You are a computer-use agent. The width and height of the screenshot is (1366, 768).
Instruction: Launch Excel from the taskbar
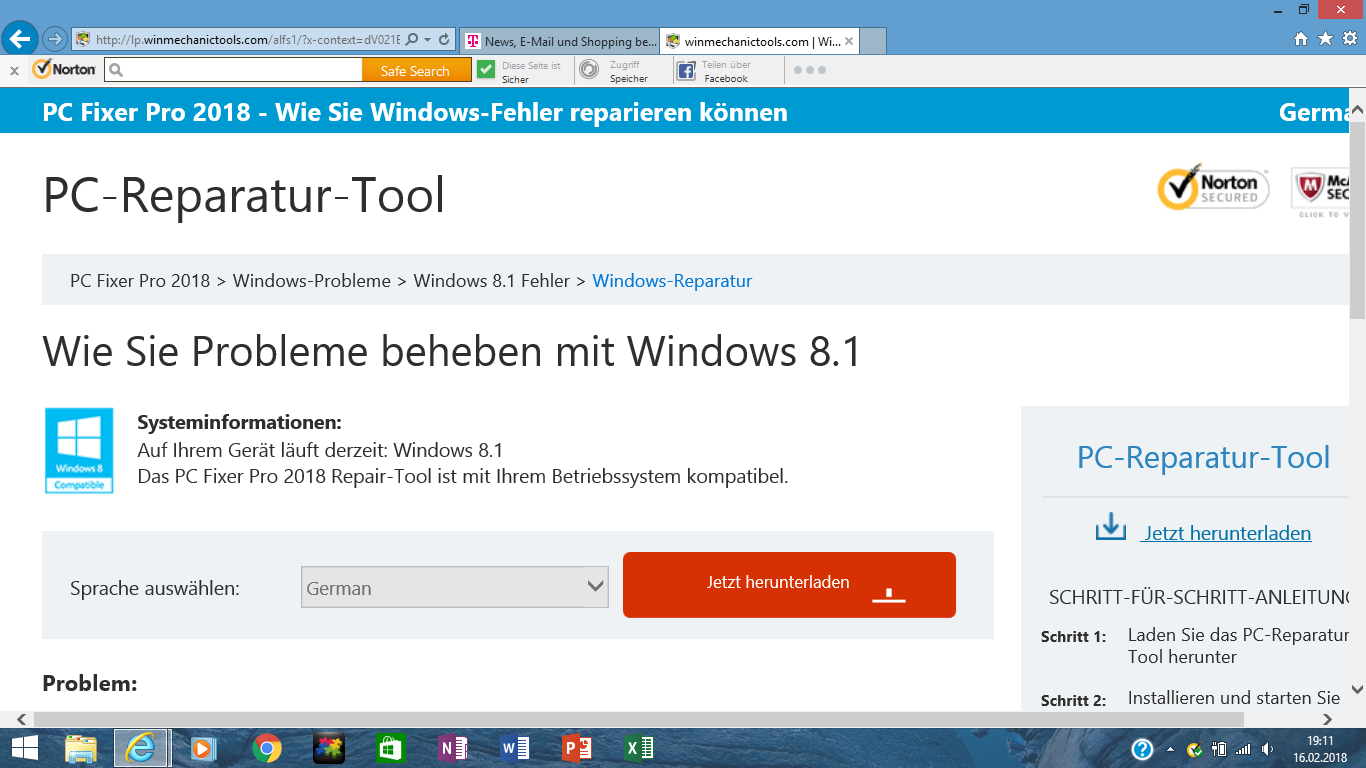(639, 748)
